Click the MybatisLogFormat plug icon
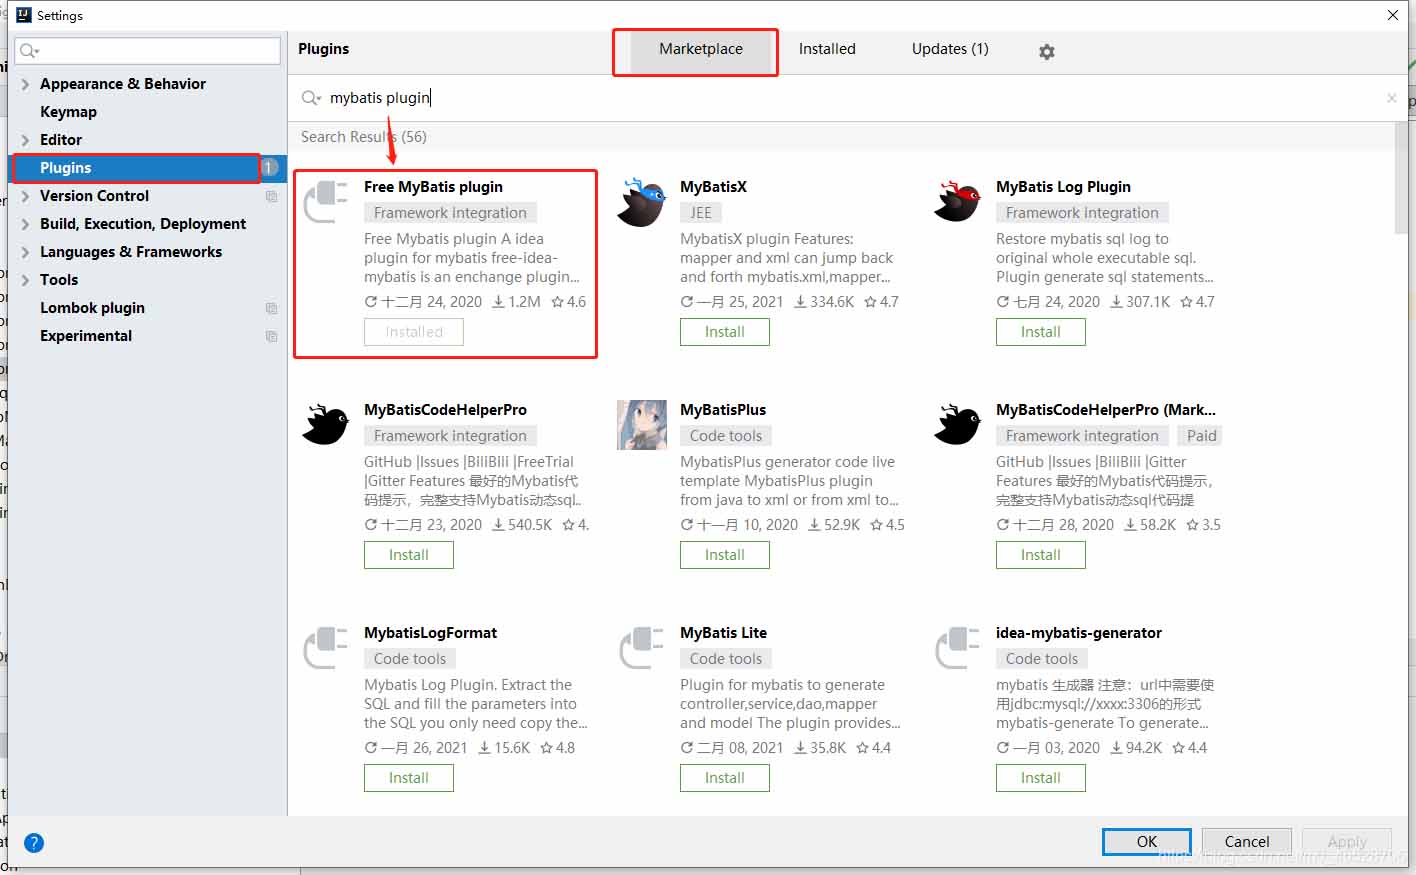Viewport: 1416px width, 875px height. pyautogui.click(x=326, y=648)
